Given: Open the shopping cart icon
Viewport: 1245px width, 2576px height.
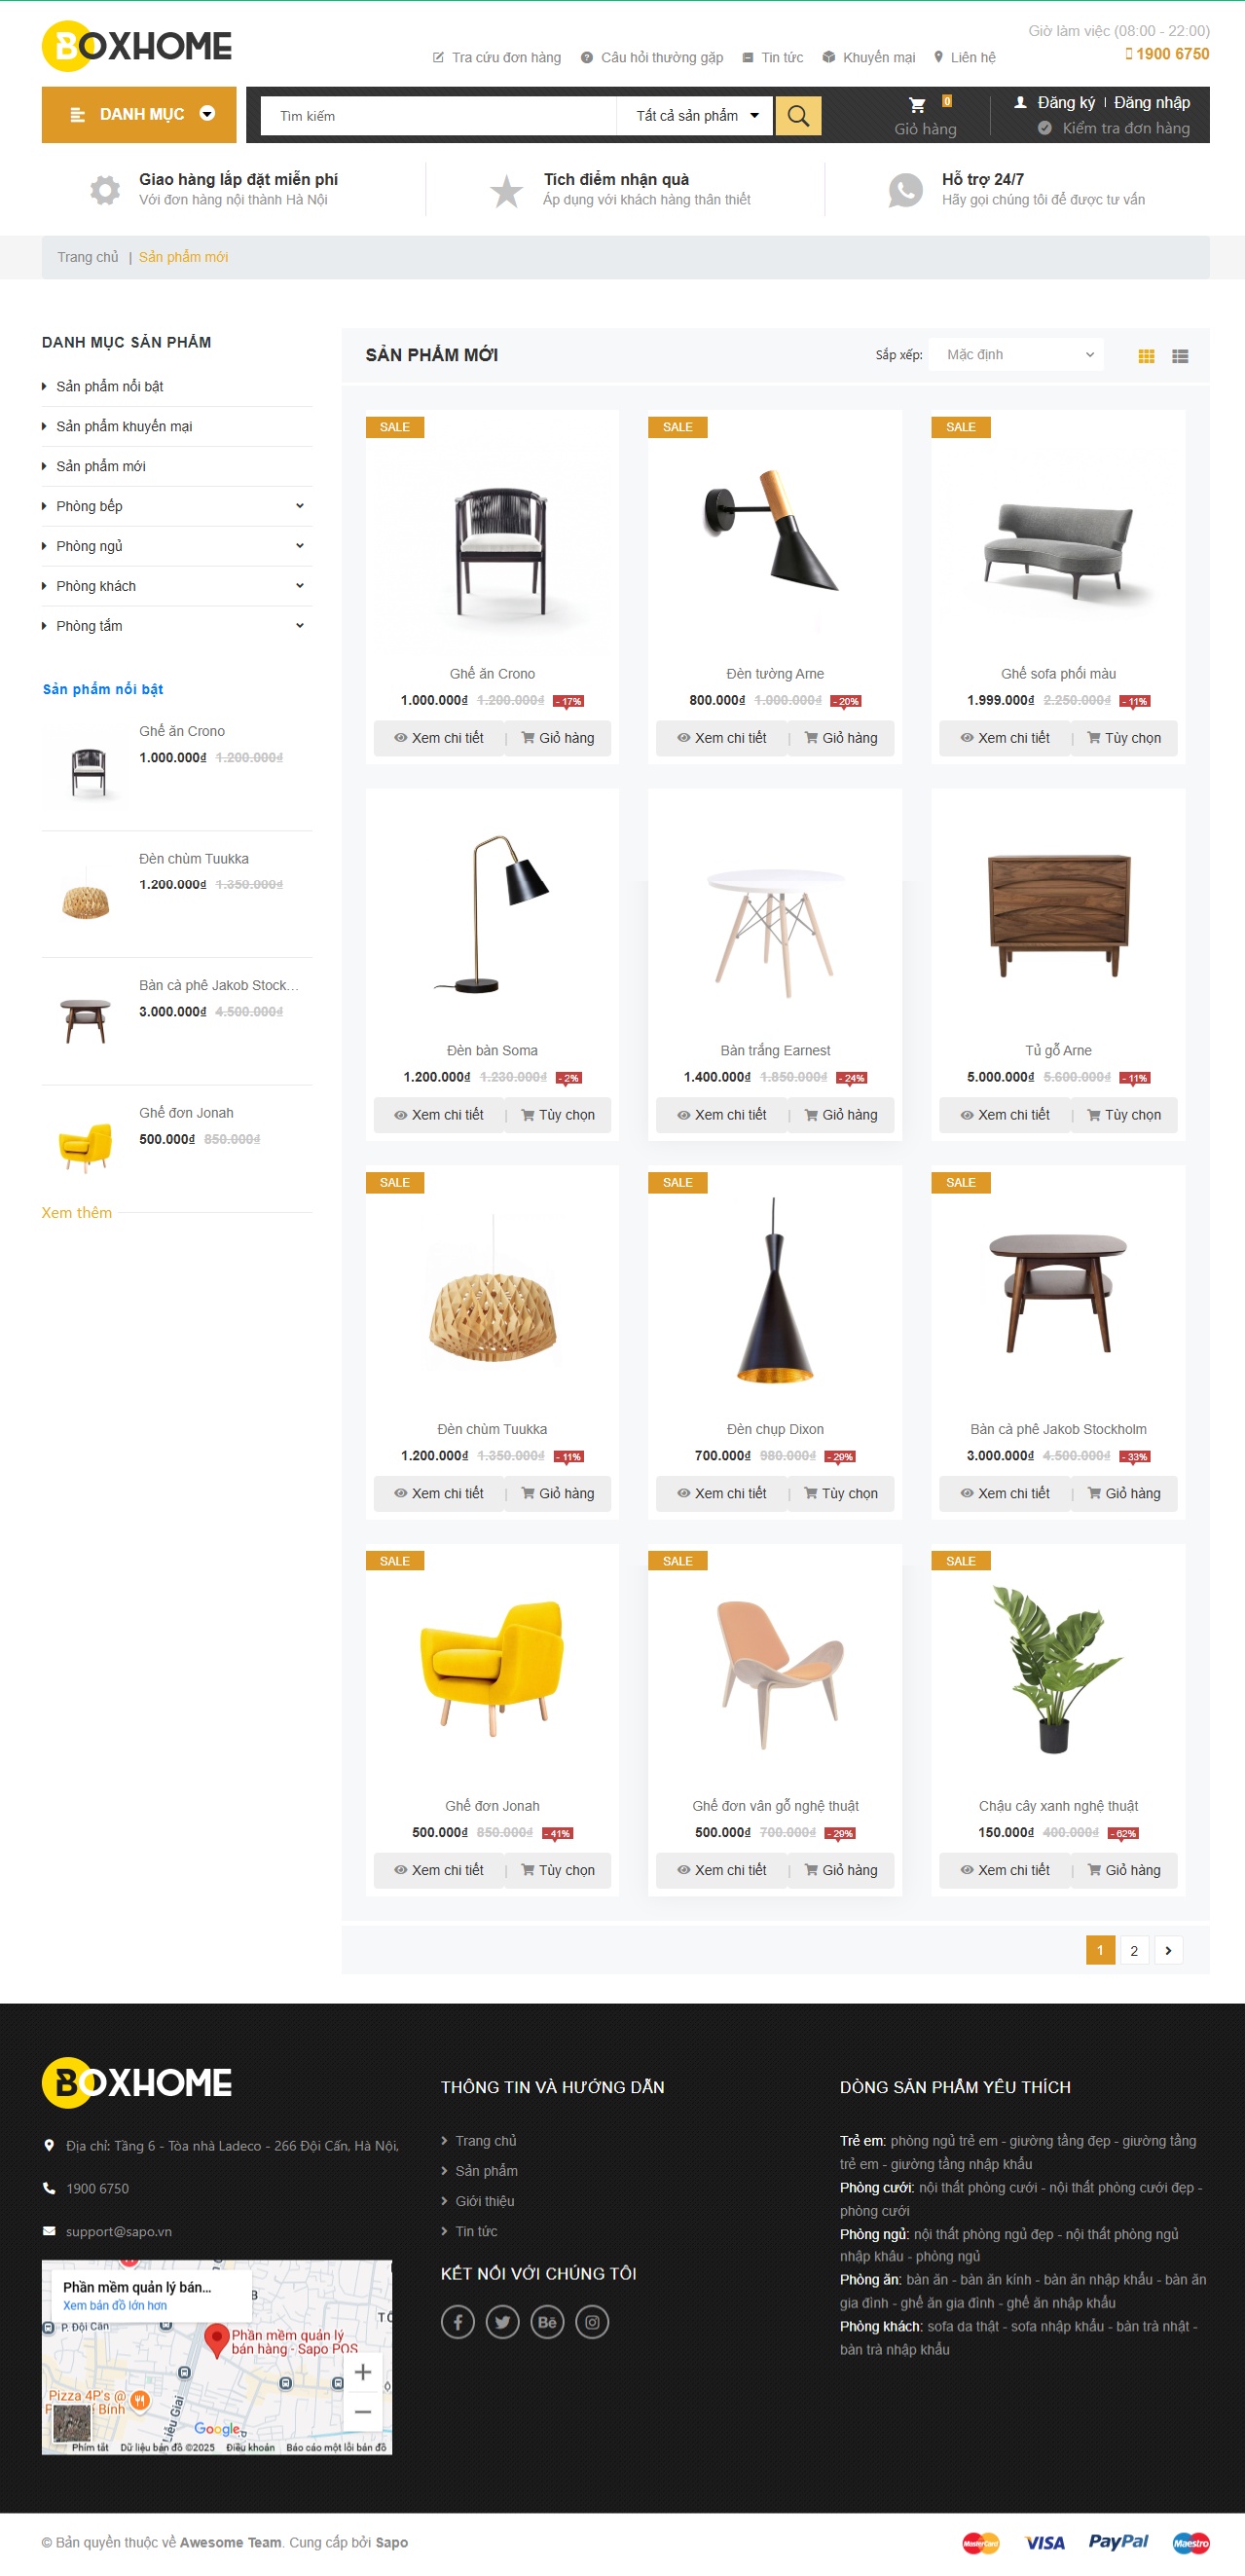Looking at the screenshot, I should tap(917, 104).
